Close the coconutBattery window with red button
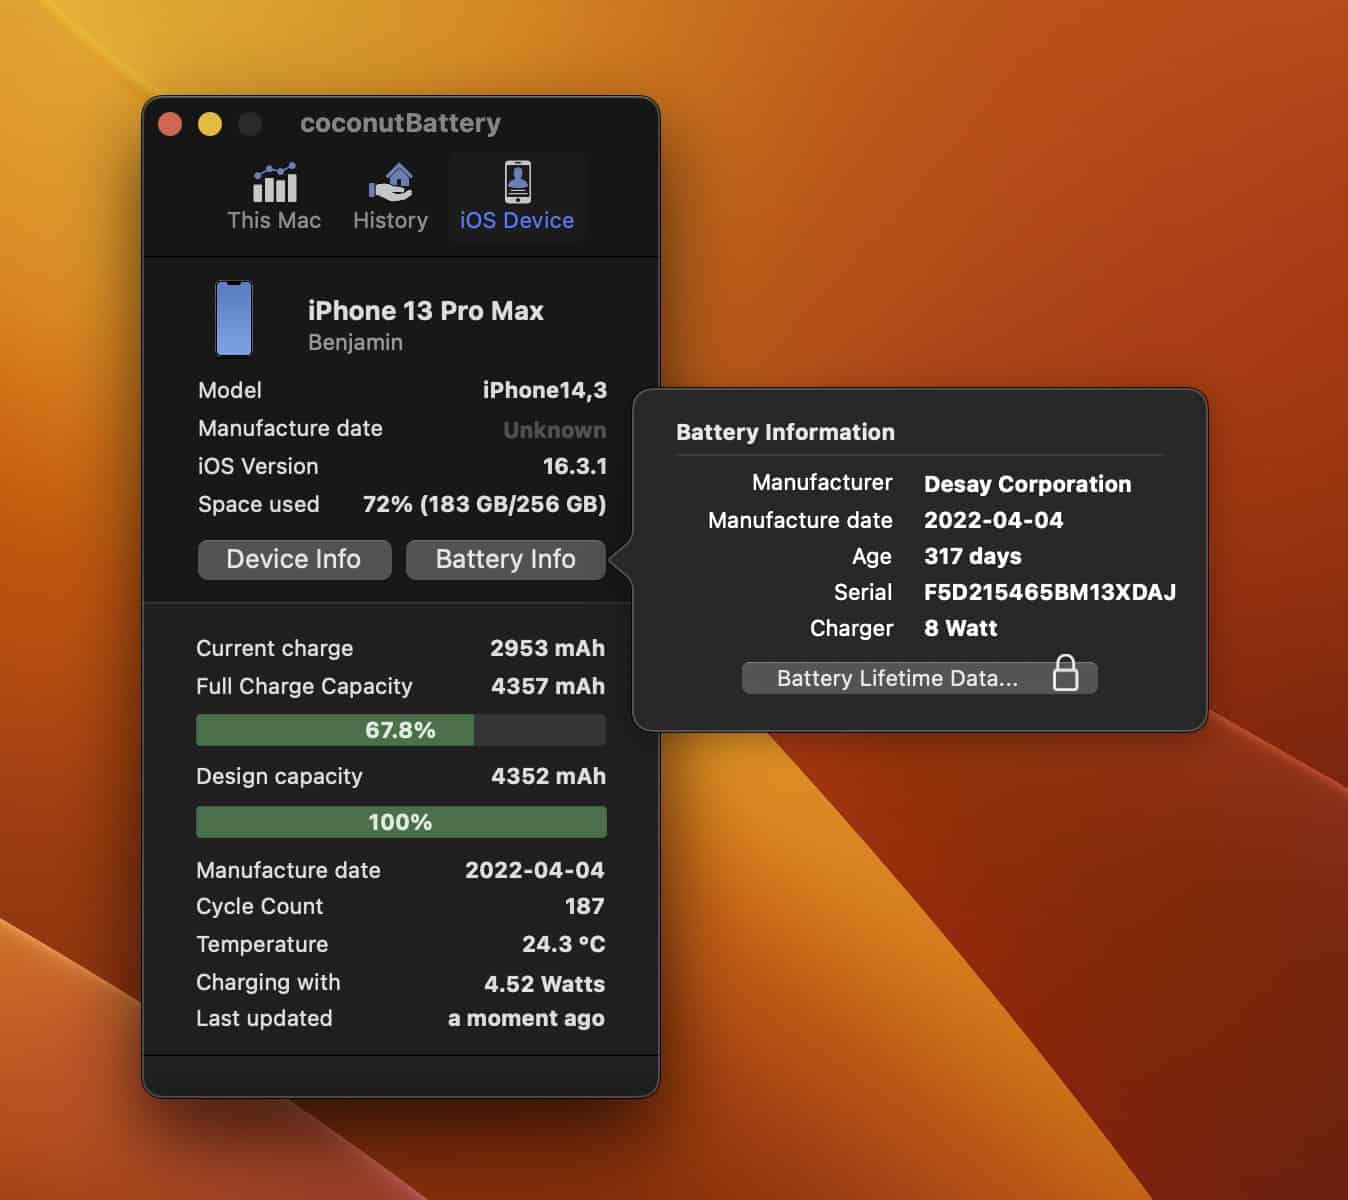The width and height of the screenshot is (1348, 1200). (170, 124)
